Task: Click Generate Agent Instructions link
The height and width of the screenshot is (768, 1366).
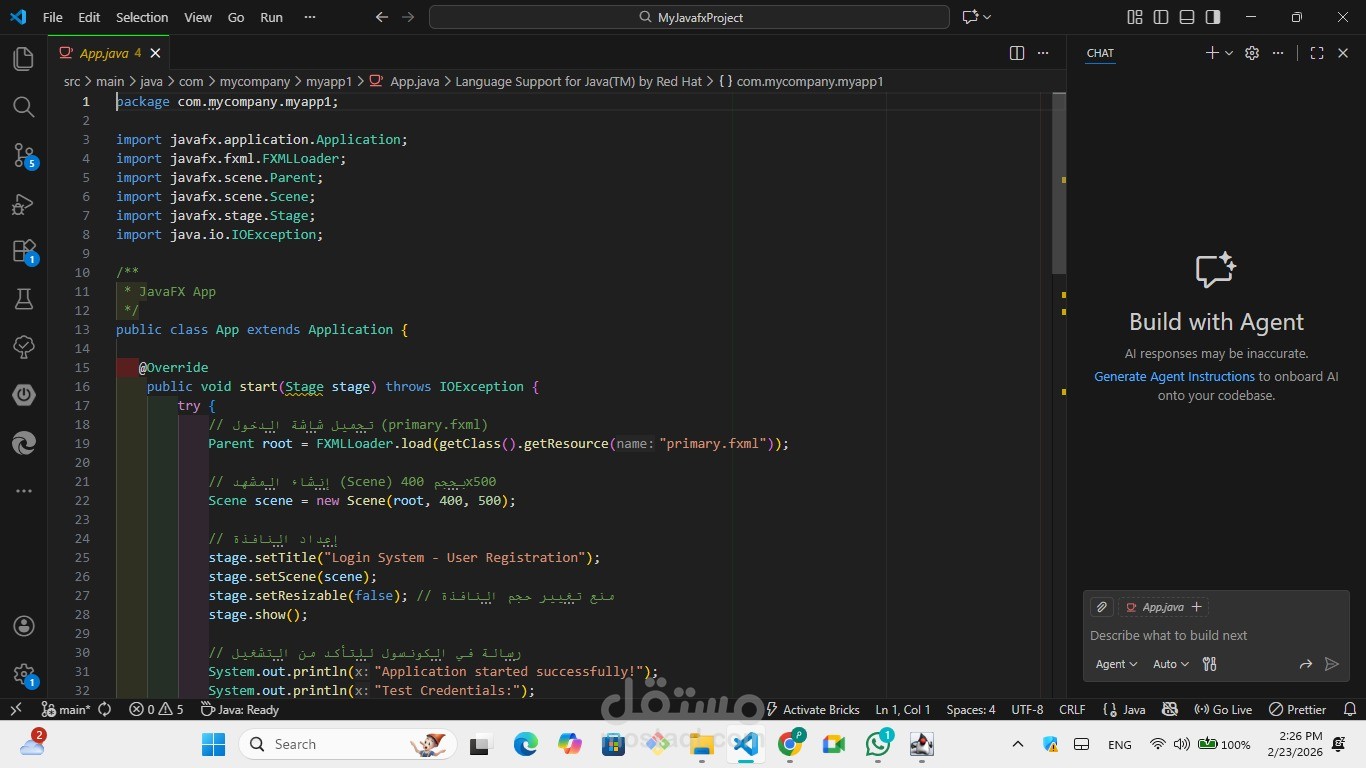Action: (1174, 377)
